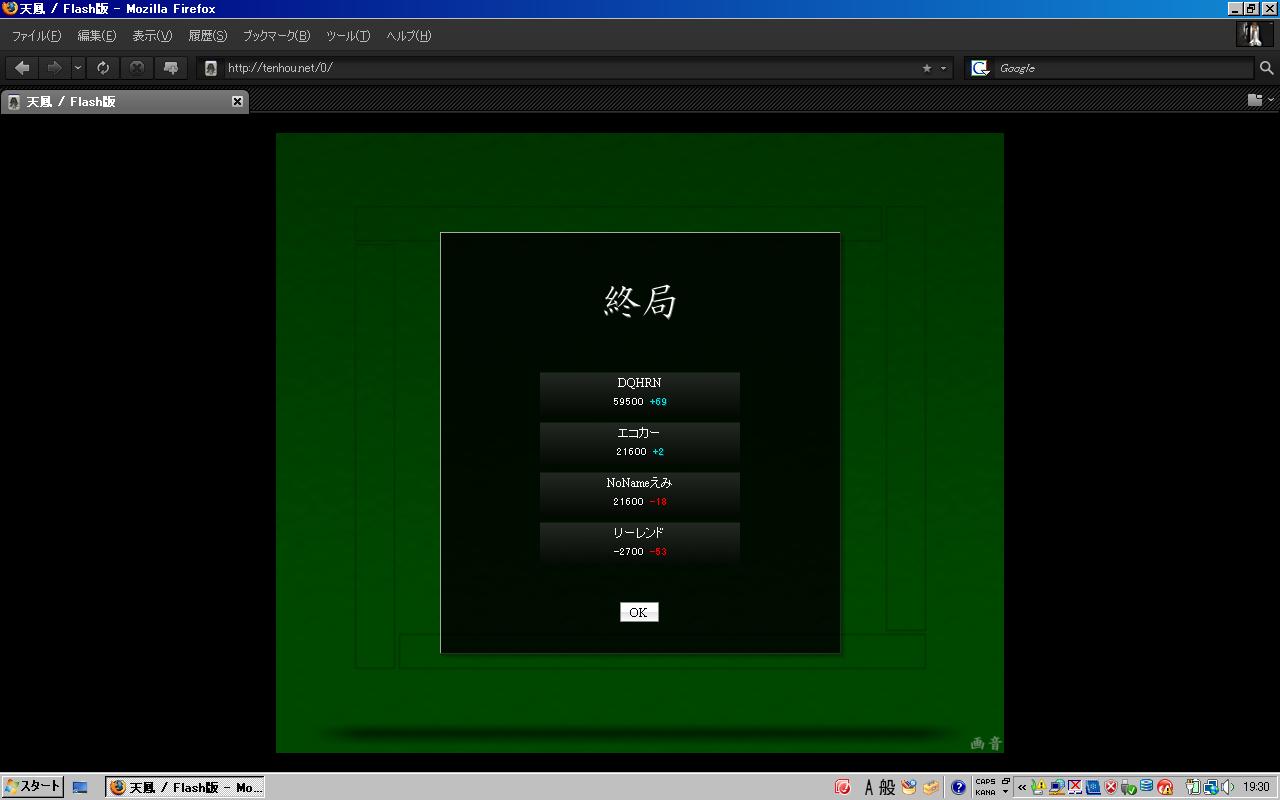Click the IME help question mark icon
1280x800 pixels.
[958, 787]
